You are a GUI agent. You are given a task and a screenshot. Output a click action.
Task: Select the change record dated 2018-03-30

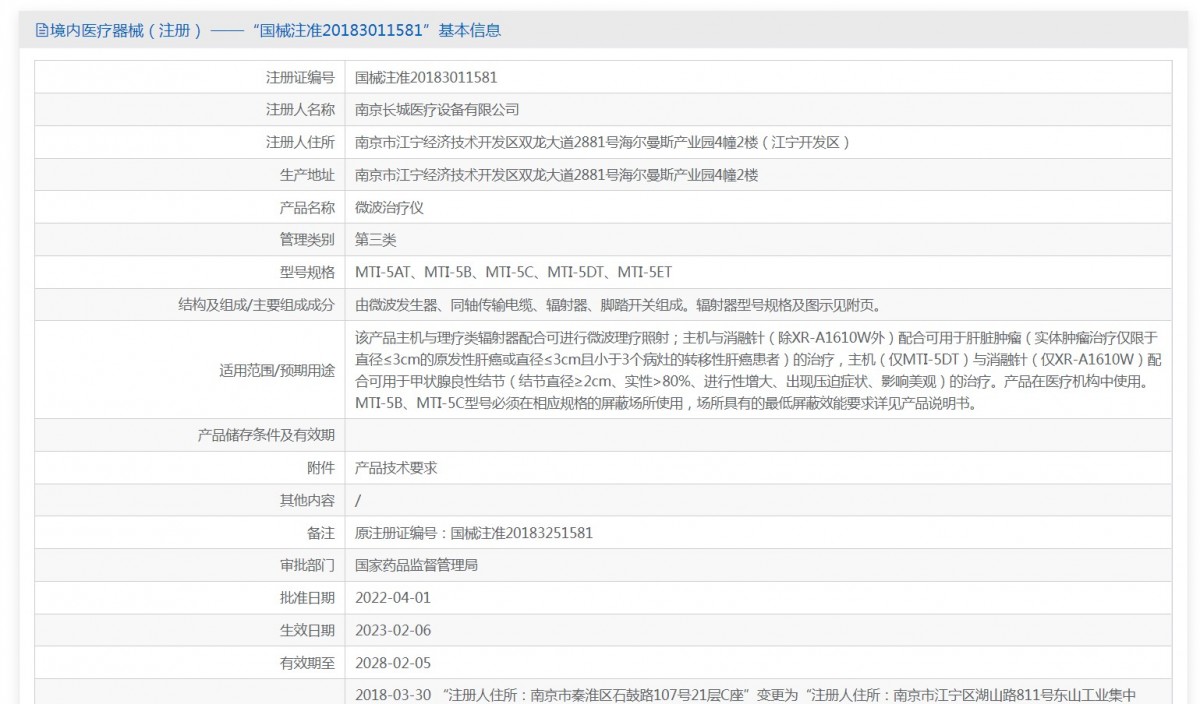click(x=747, y=695)
